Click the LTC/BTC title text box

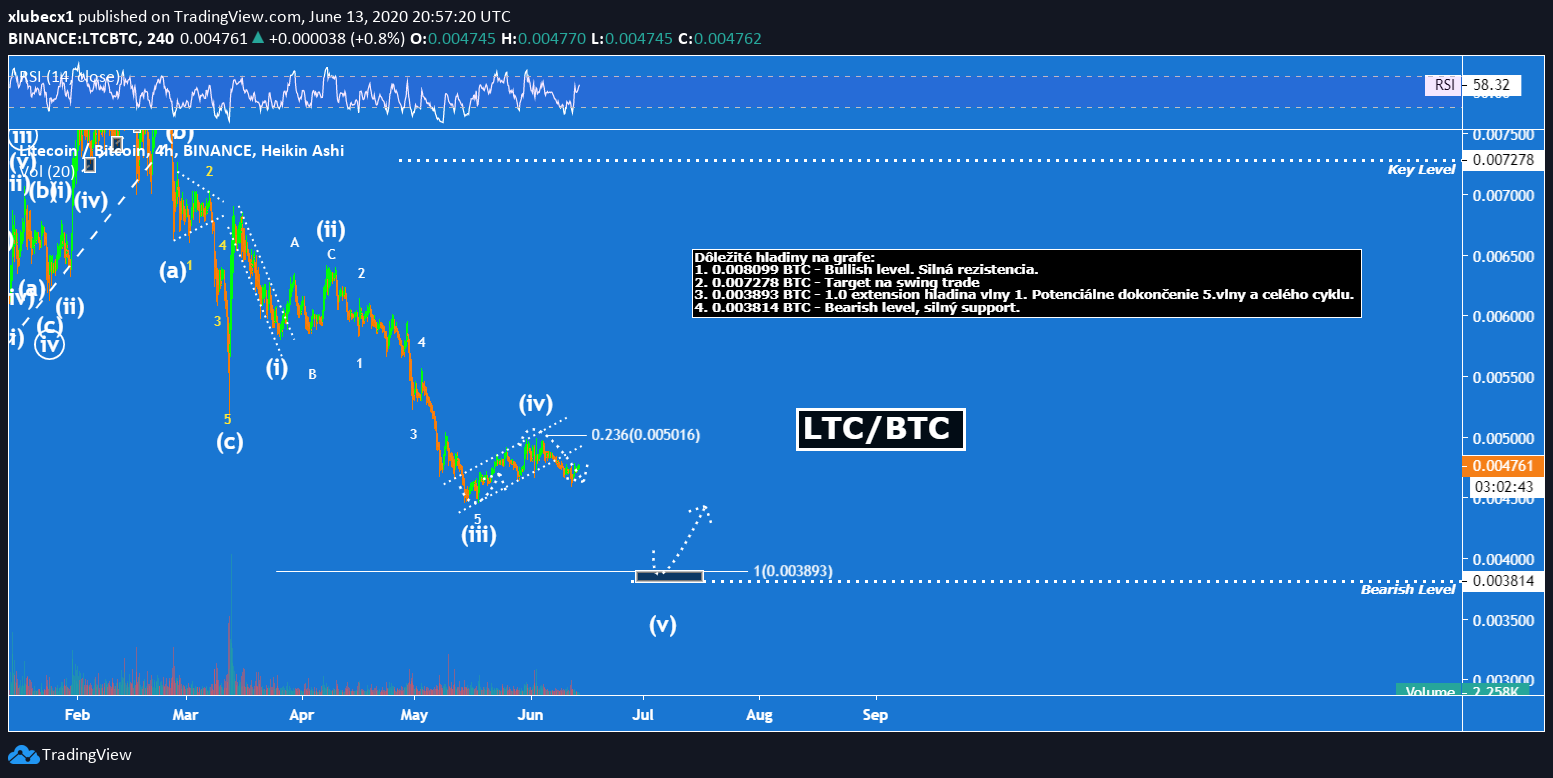880,429
